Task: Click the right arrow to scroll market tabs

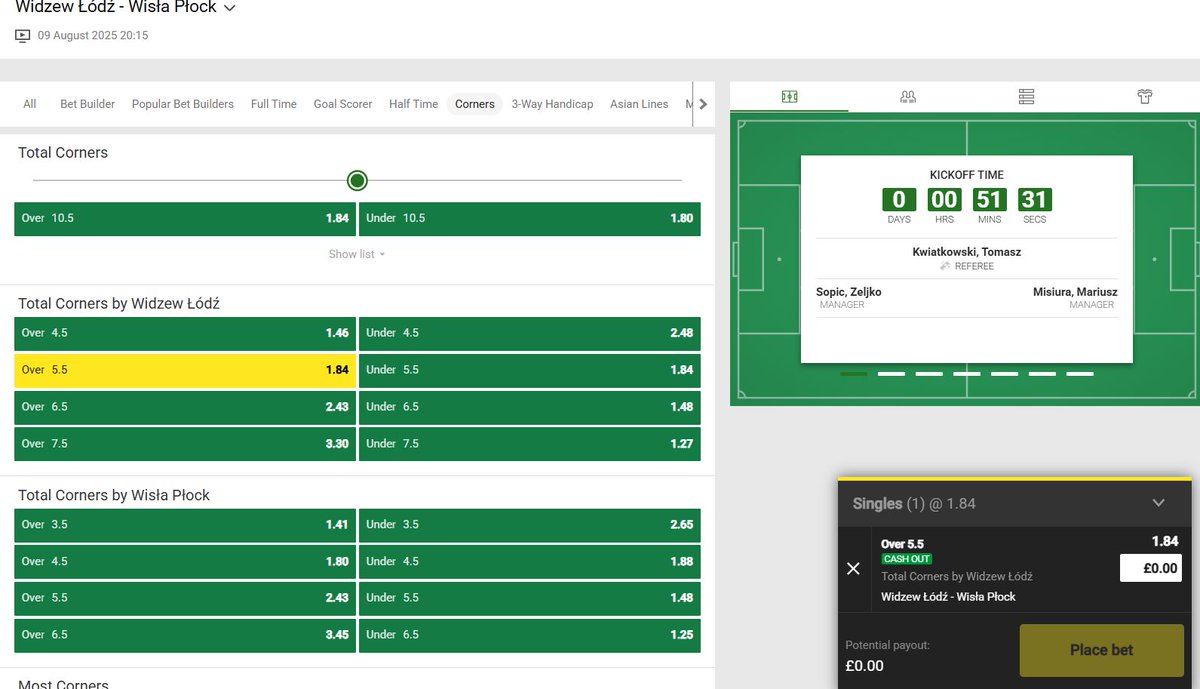Action: (702, 103)
